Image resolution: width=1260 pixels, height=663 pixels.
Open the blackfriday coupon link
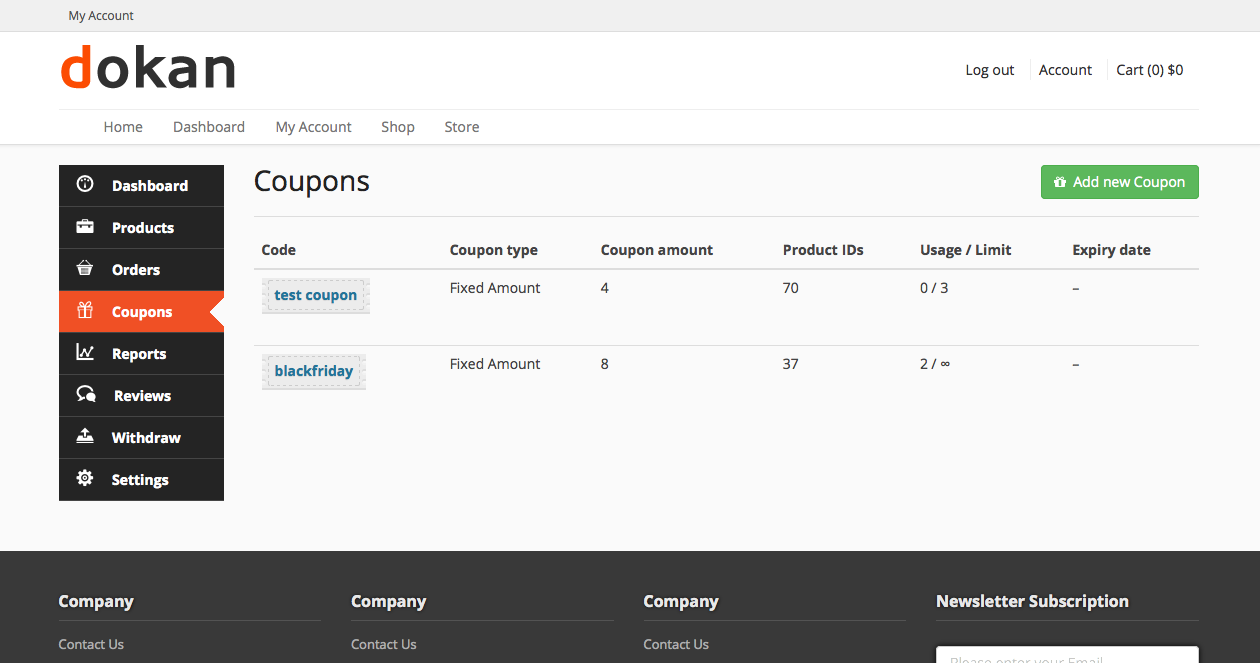tap(314, 371)
